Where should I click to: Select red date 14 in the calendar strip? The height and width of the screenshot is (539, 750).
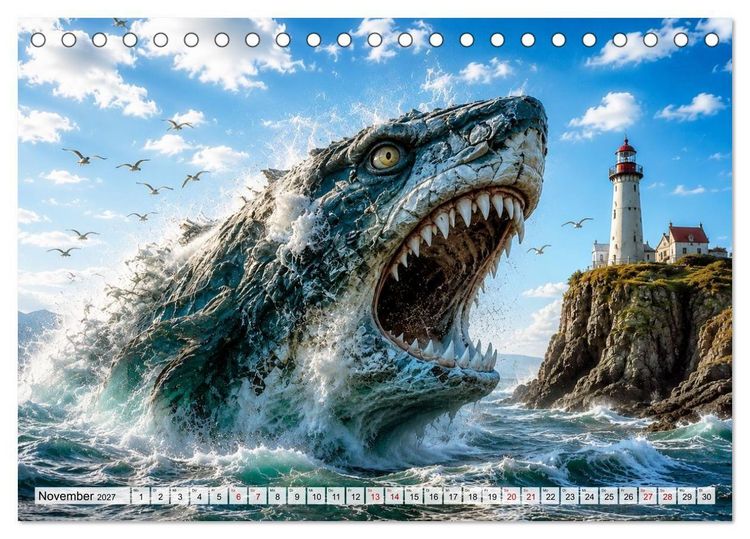click(395, 496)
